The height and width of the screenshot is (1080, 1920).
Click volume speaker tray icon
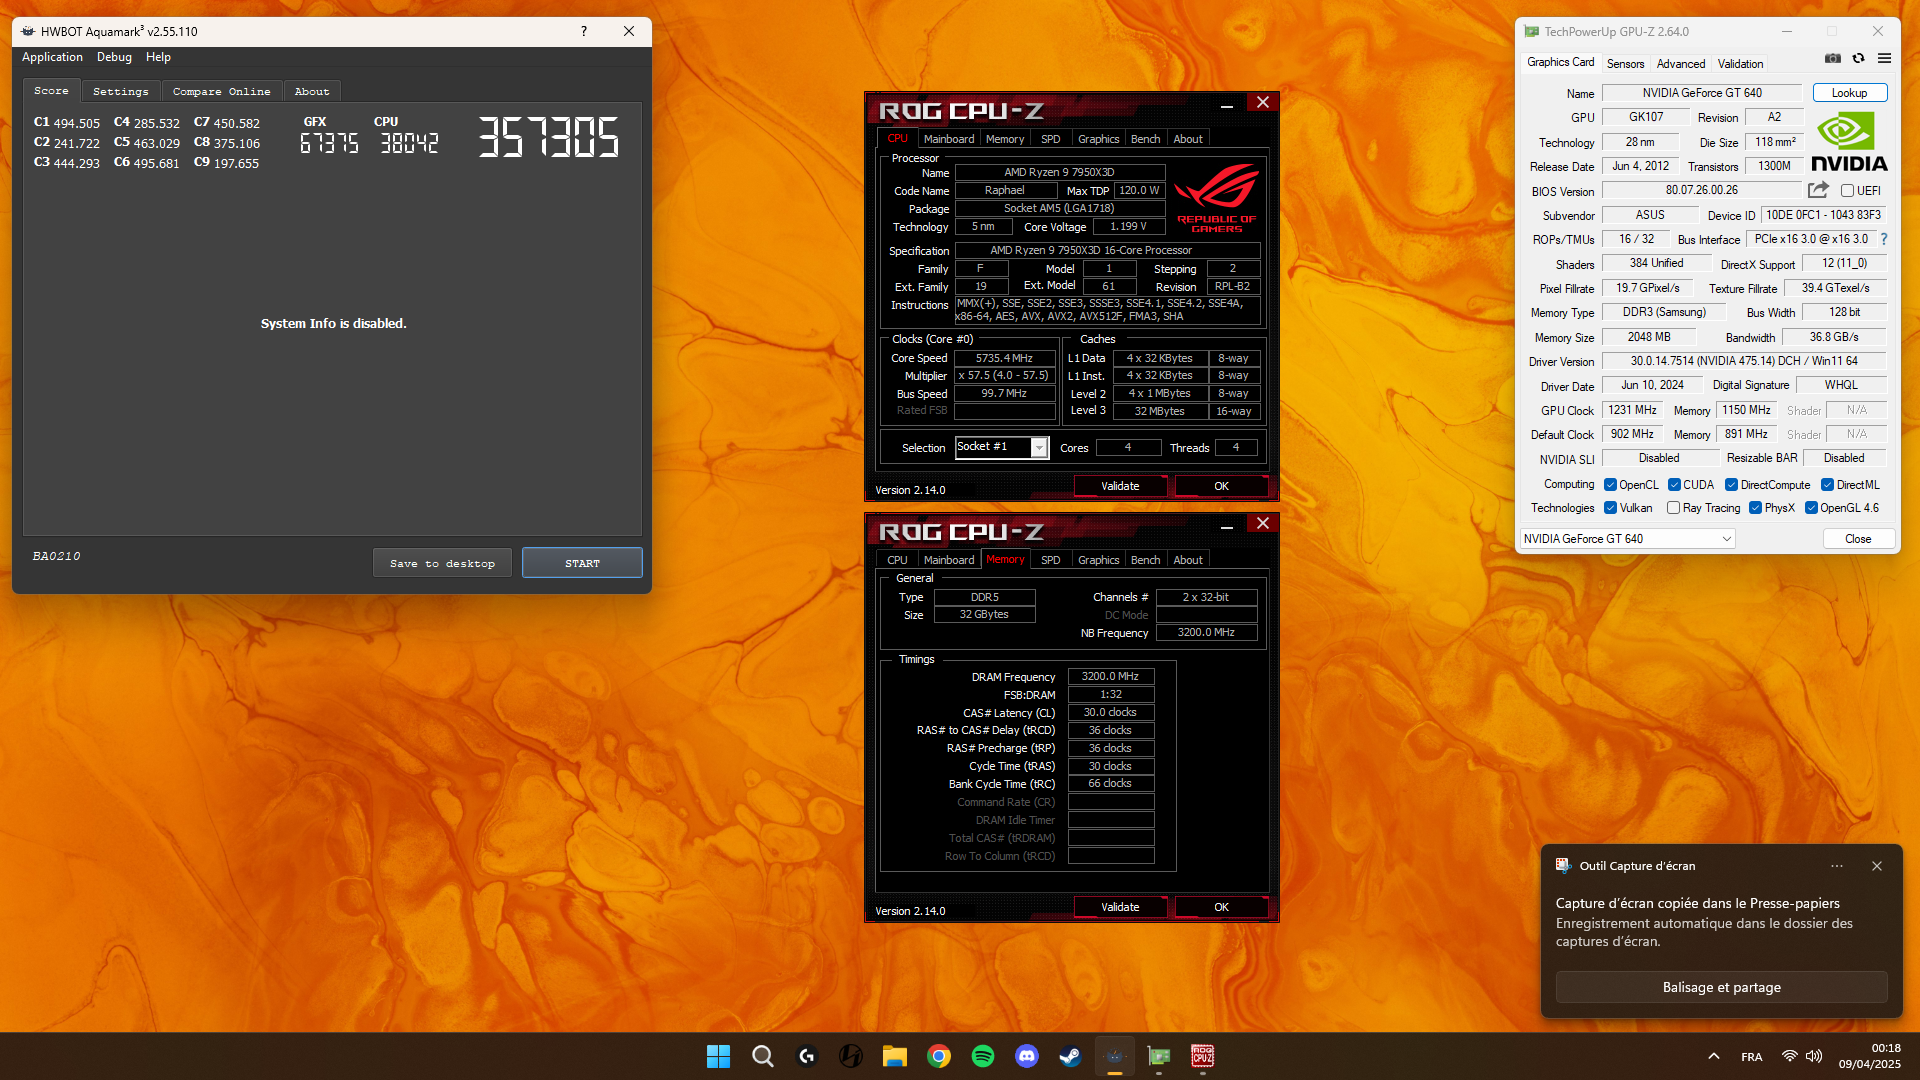(1814, 1056)
